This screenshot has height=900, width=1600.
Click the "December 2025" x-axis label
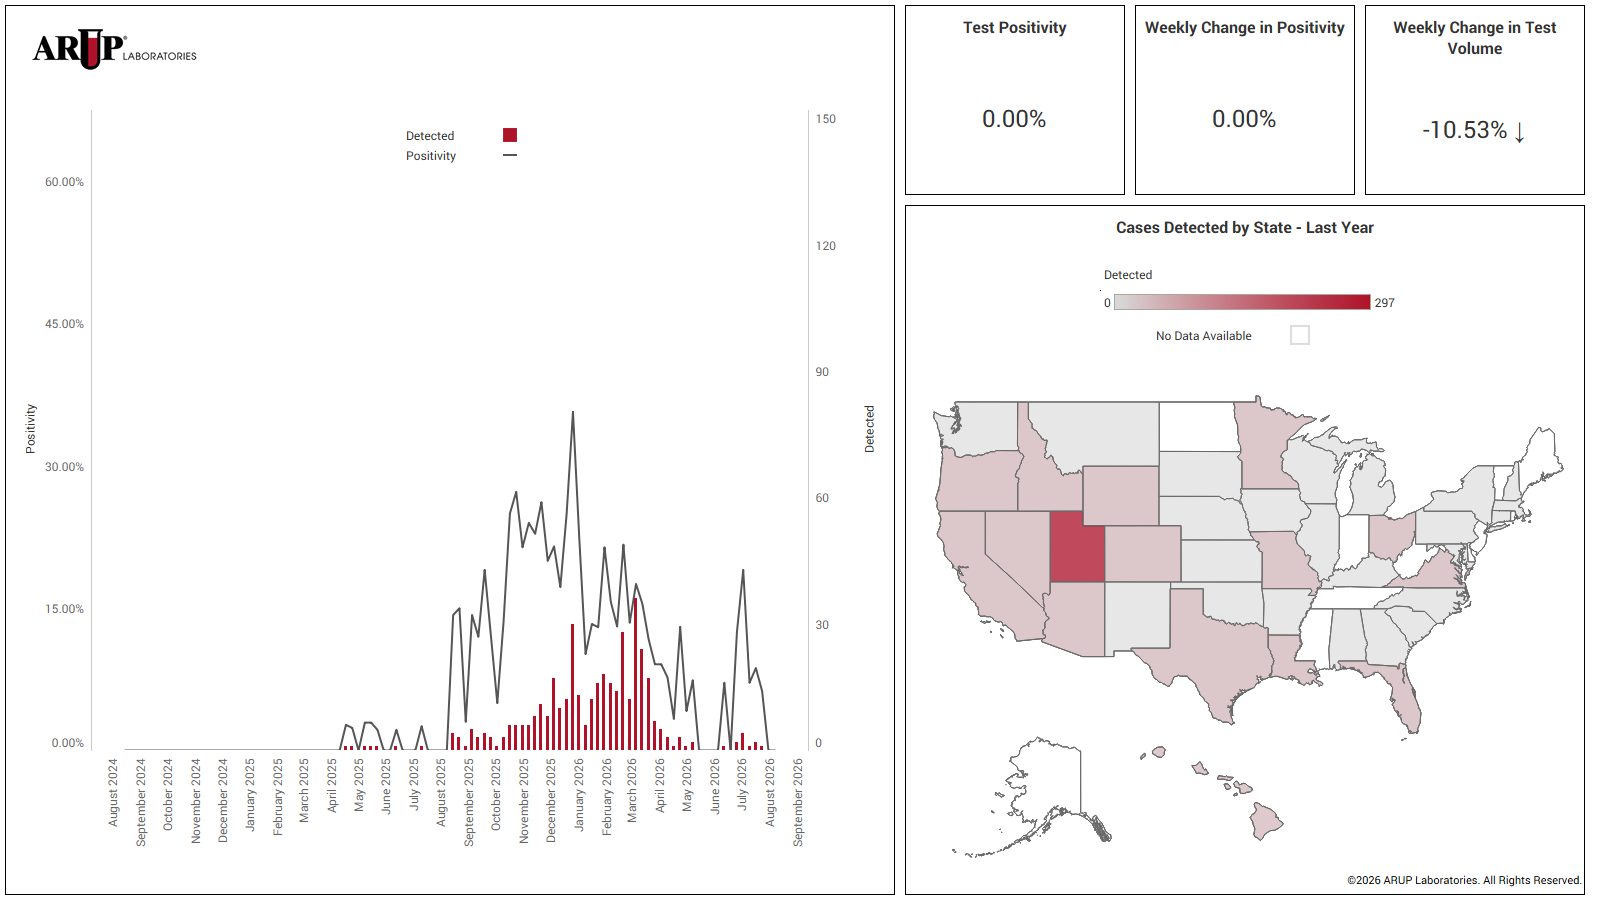[551, 801]
